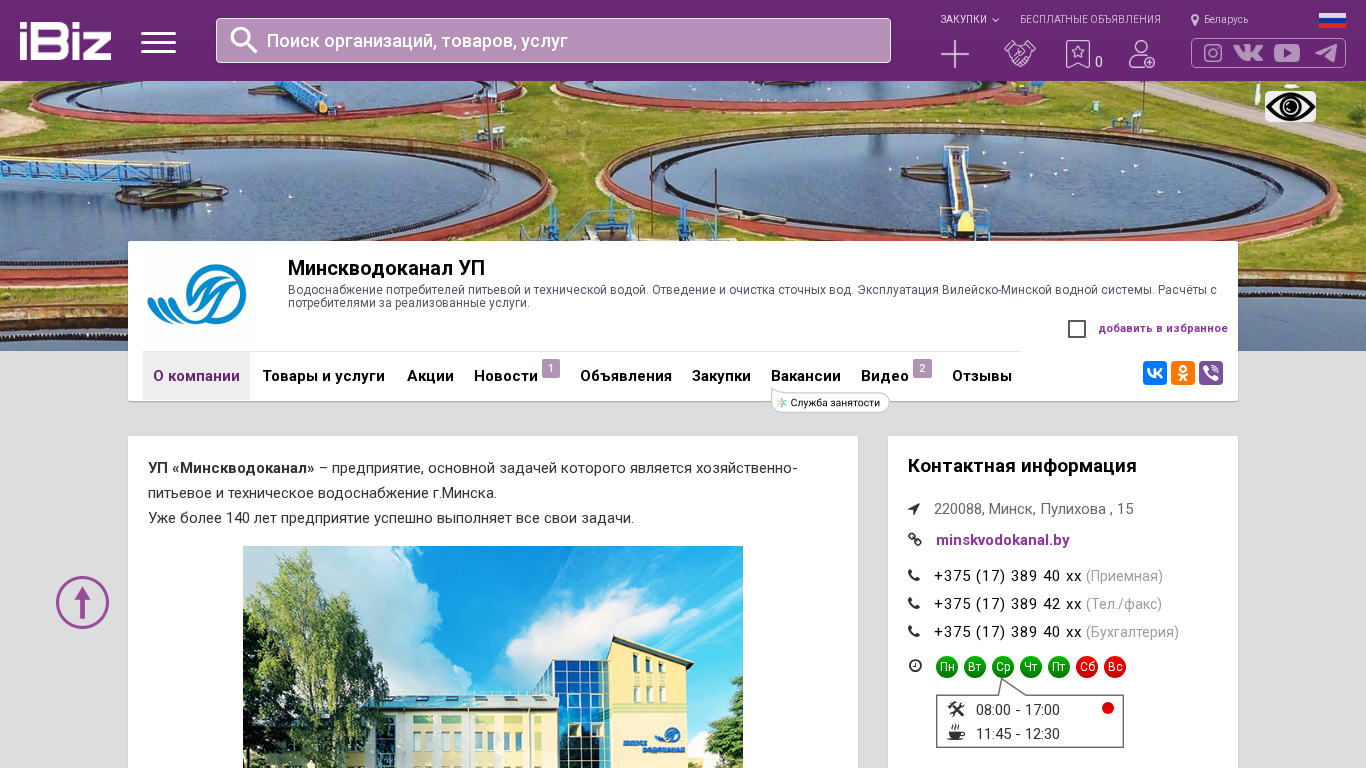Viewport: 1366px width, 768px height.
Task: Open the hamburger menu
Action: (158, 42)
